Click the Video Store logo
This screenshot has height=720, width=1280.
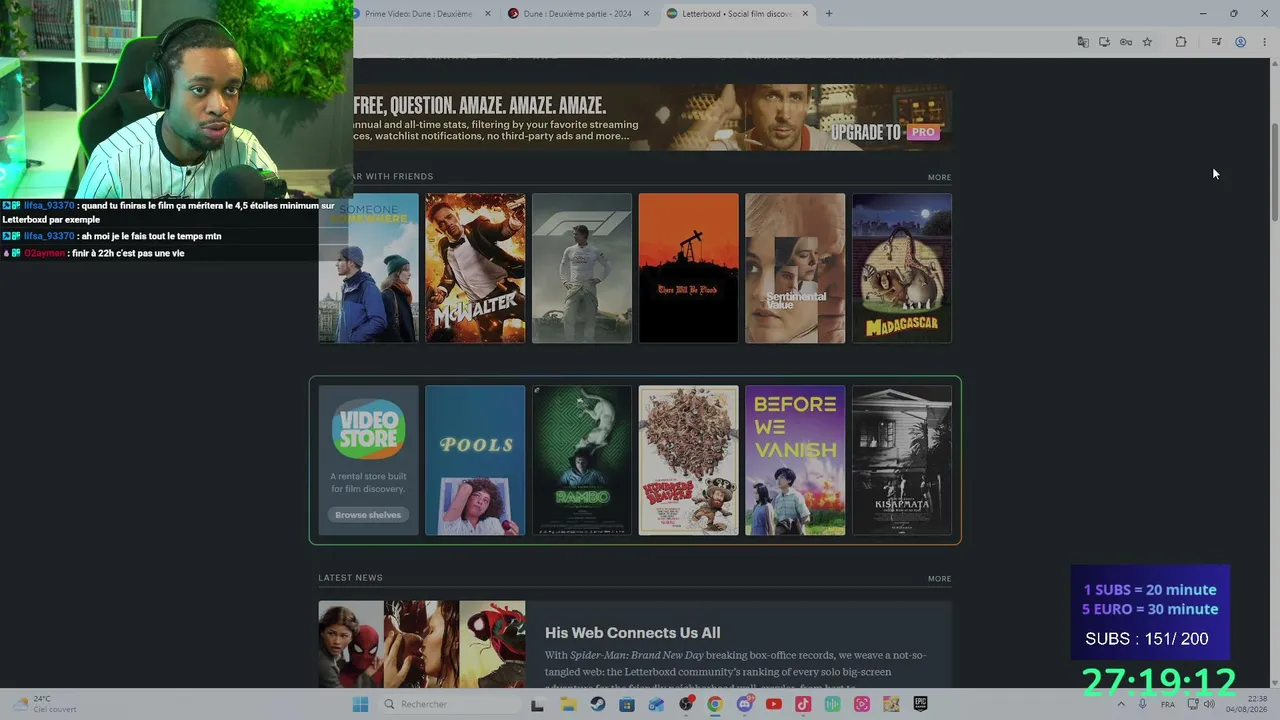click(x=368, y=429)
